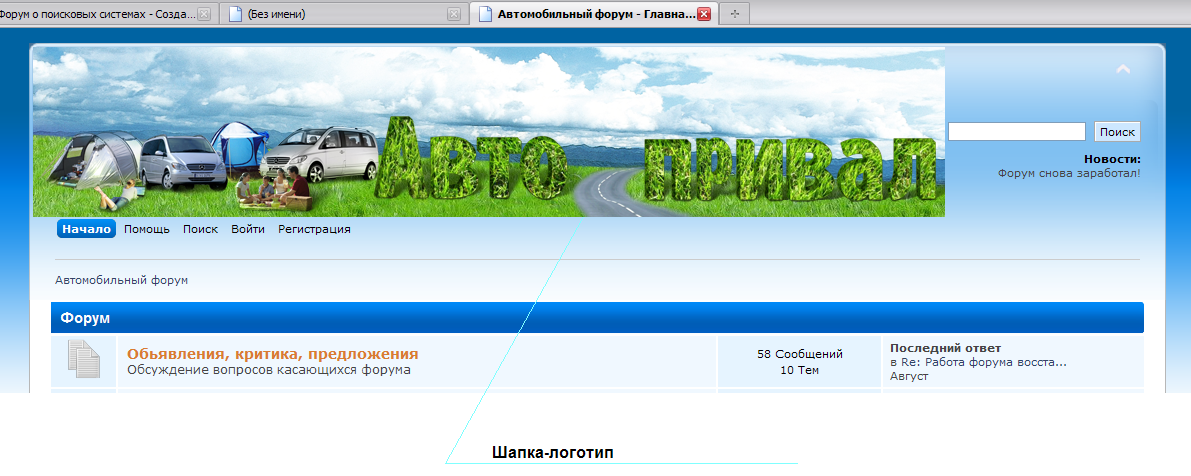Click the Обсуждение вопросов касающихся форума description
Screen dimensions: 1191x476
[269, 370]
